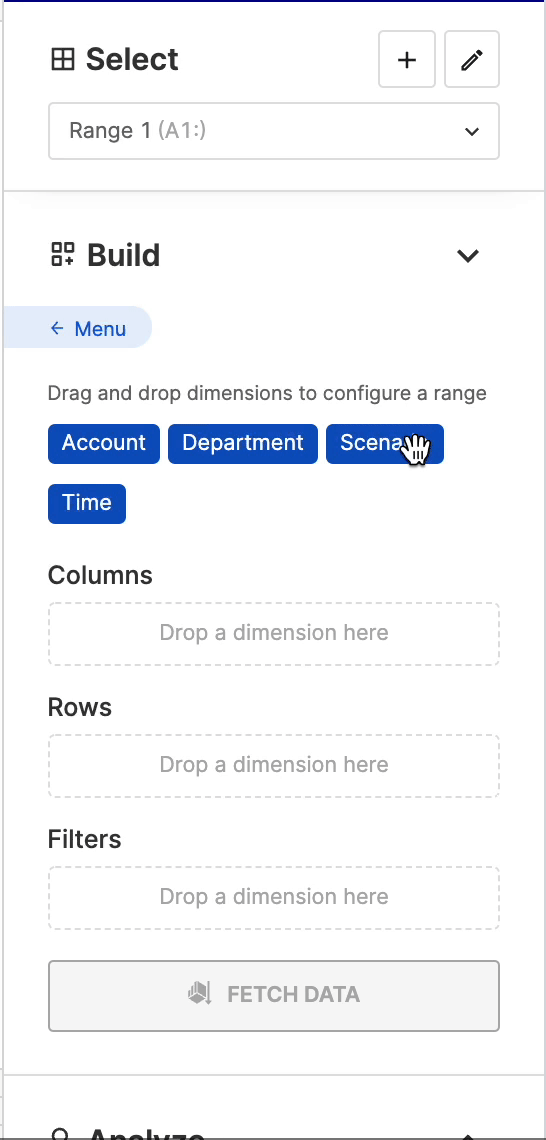Click the plus icon to add range
Screen dimensions: 546x1140
pos(406,60)
